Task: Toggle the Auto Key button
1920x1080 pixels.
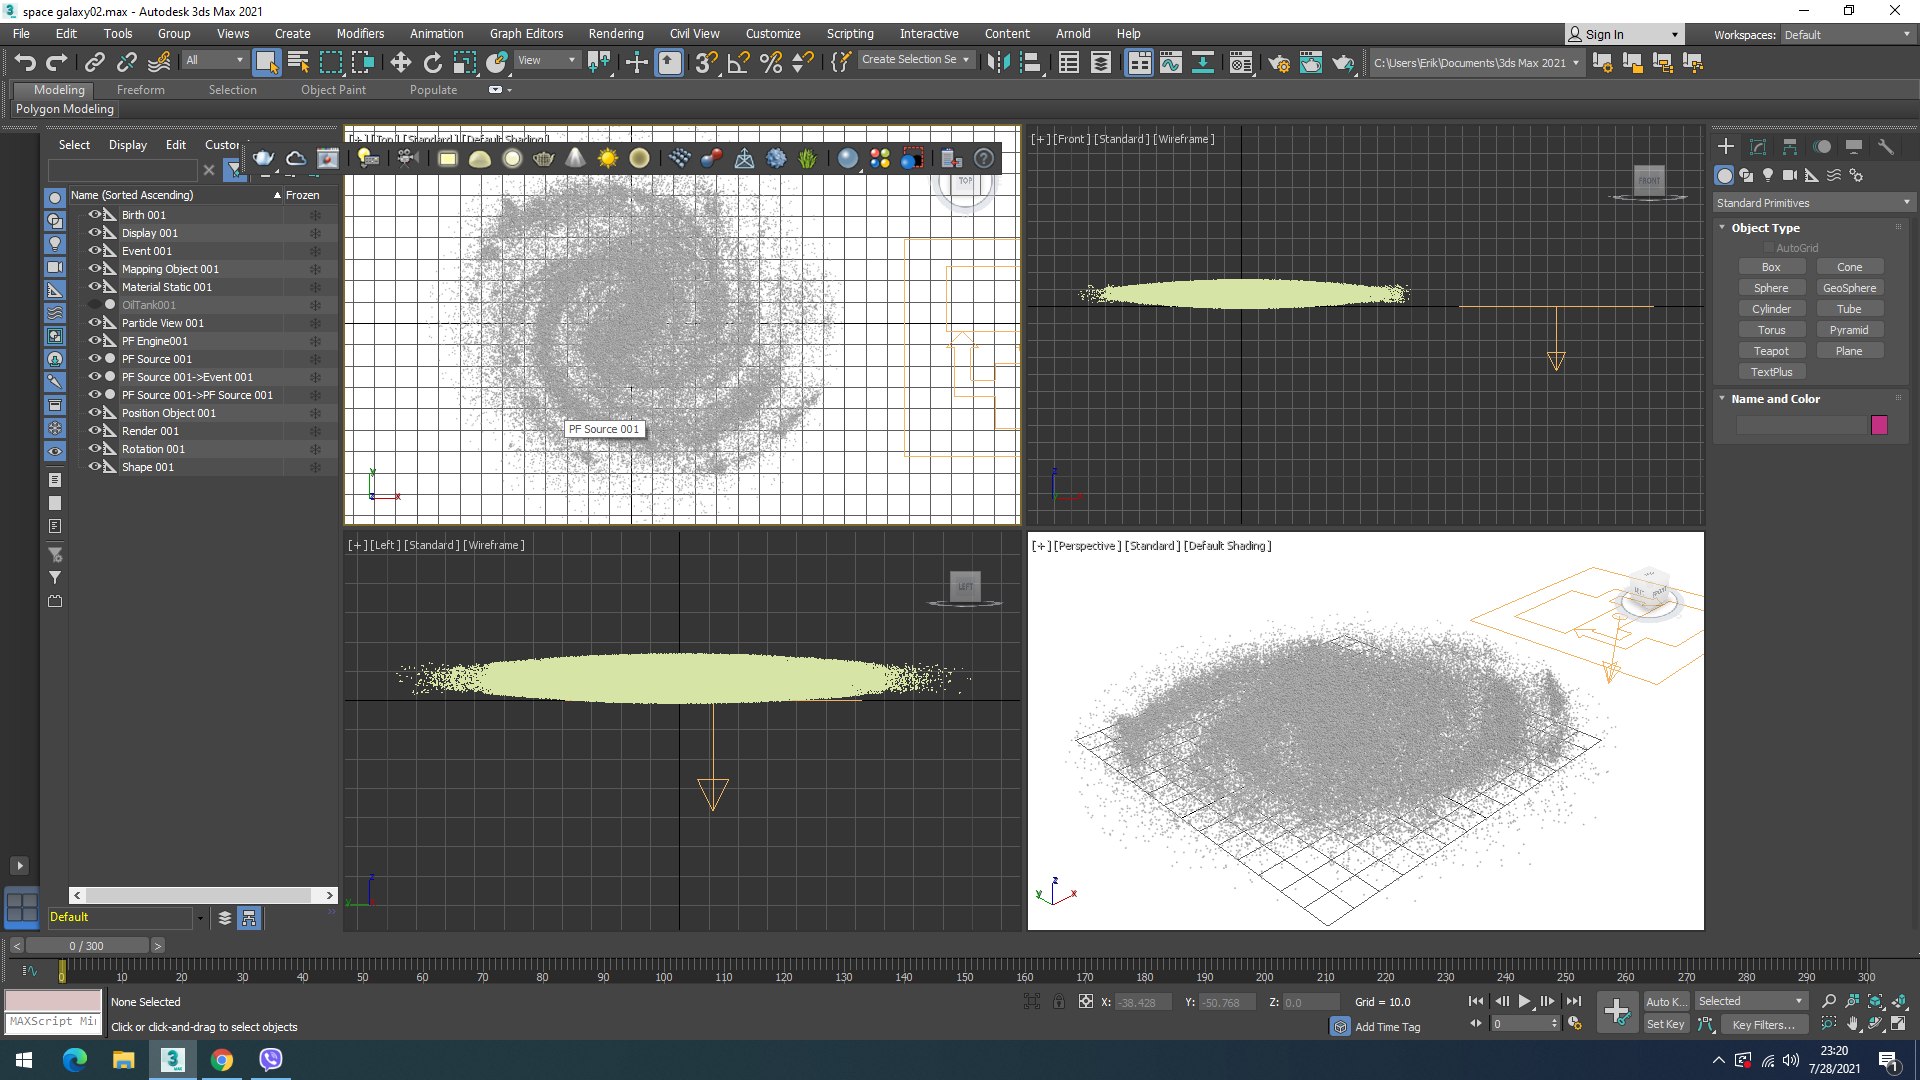Action: [x=1666, y=1001]
